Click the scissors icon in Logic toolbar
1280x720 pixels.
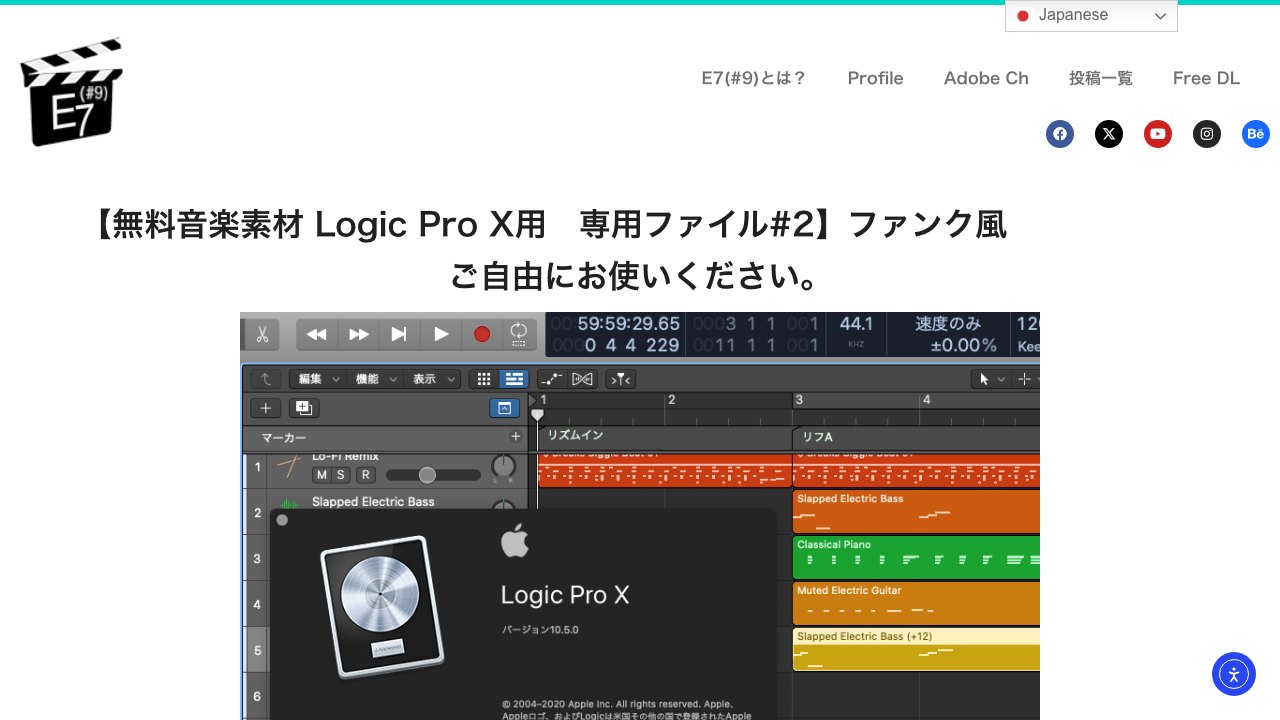261,334
